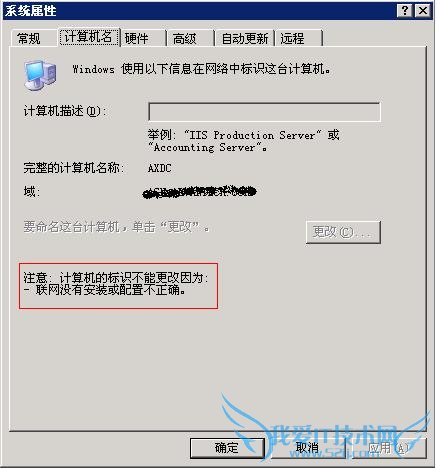Image resolution: width=437 pixels, height=468 pixels.
Task: Click the computer network icon
Action: pyautogui.click(x=40, y=76)
